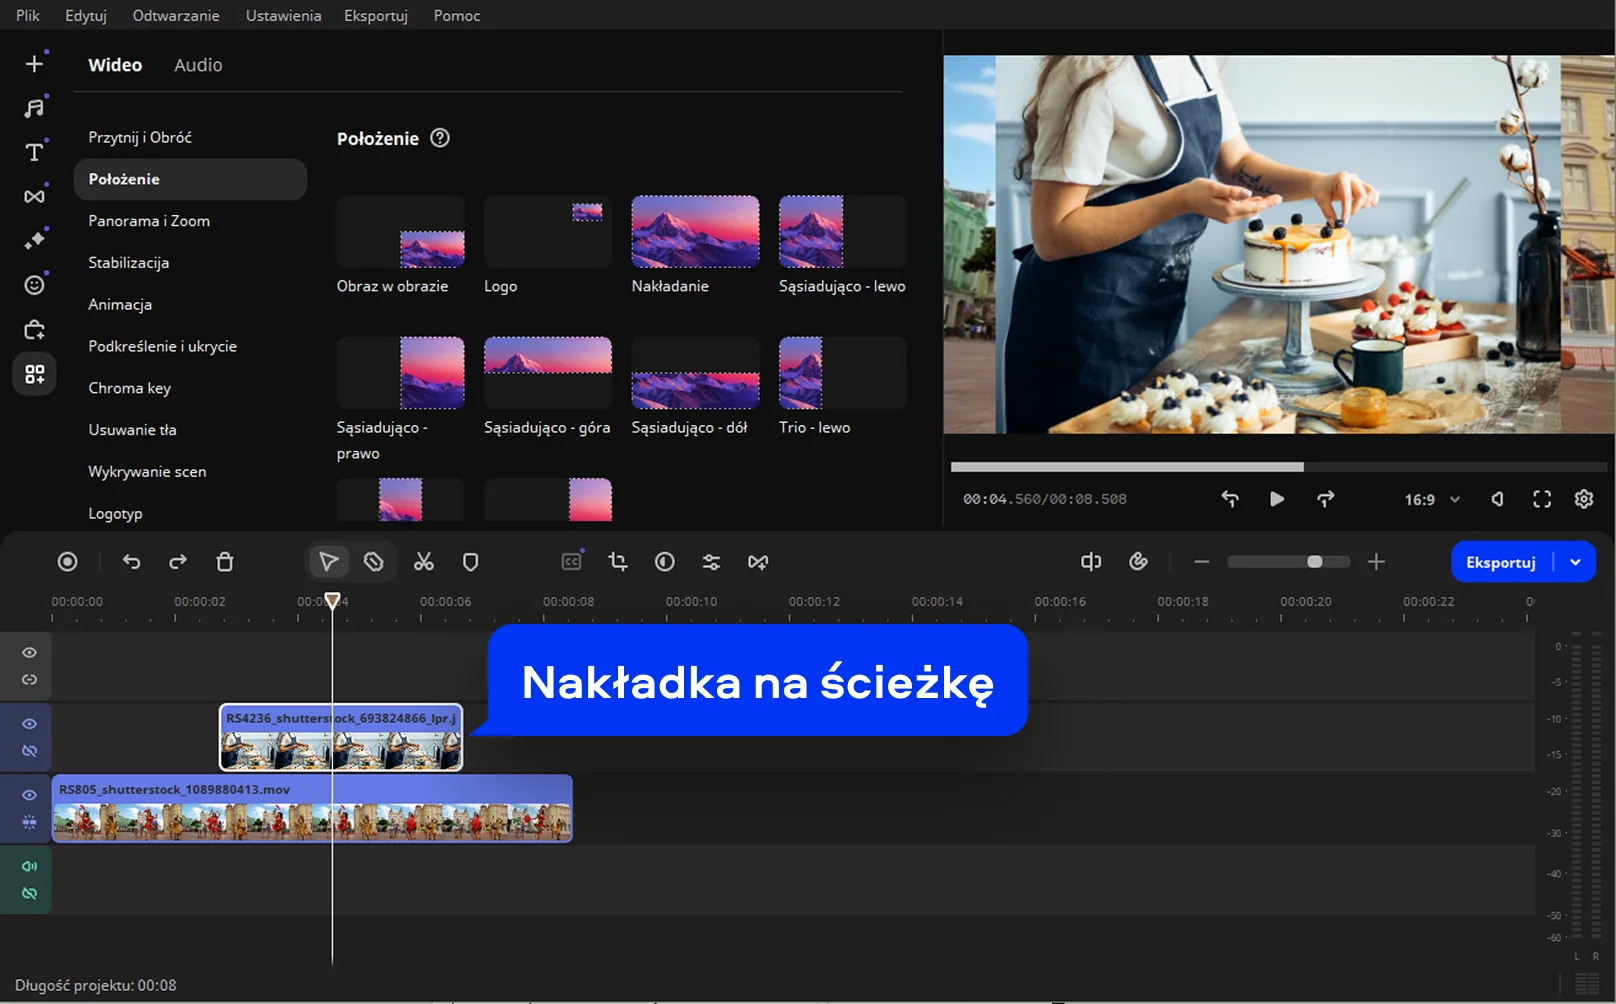1616x1004 pixels.
Task: Open the Titles text tool in sidebar
Action: coord(34,152)
